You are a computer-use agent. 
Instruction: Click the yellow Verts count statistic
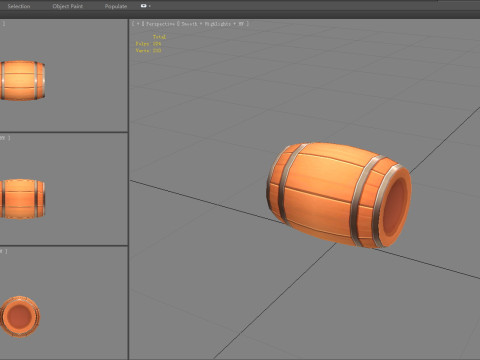point(148,51)
